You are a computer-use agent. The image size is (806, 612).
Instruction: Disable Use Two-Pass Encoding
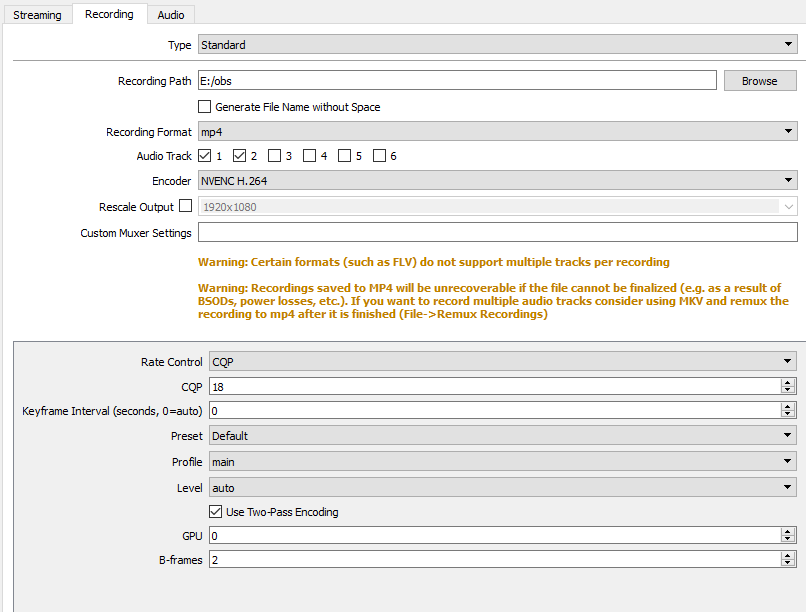click(x=216, y=512)
